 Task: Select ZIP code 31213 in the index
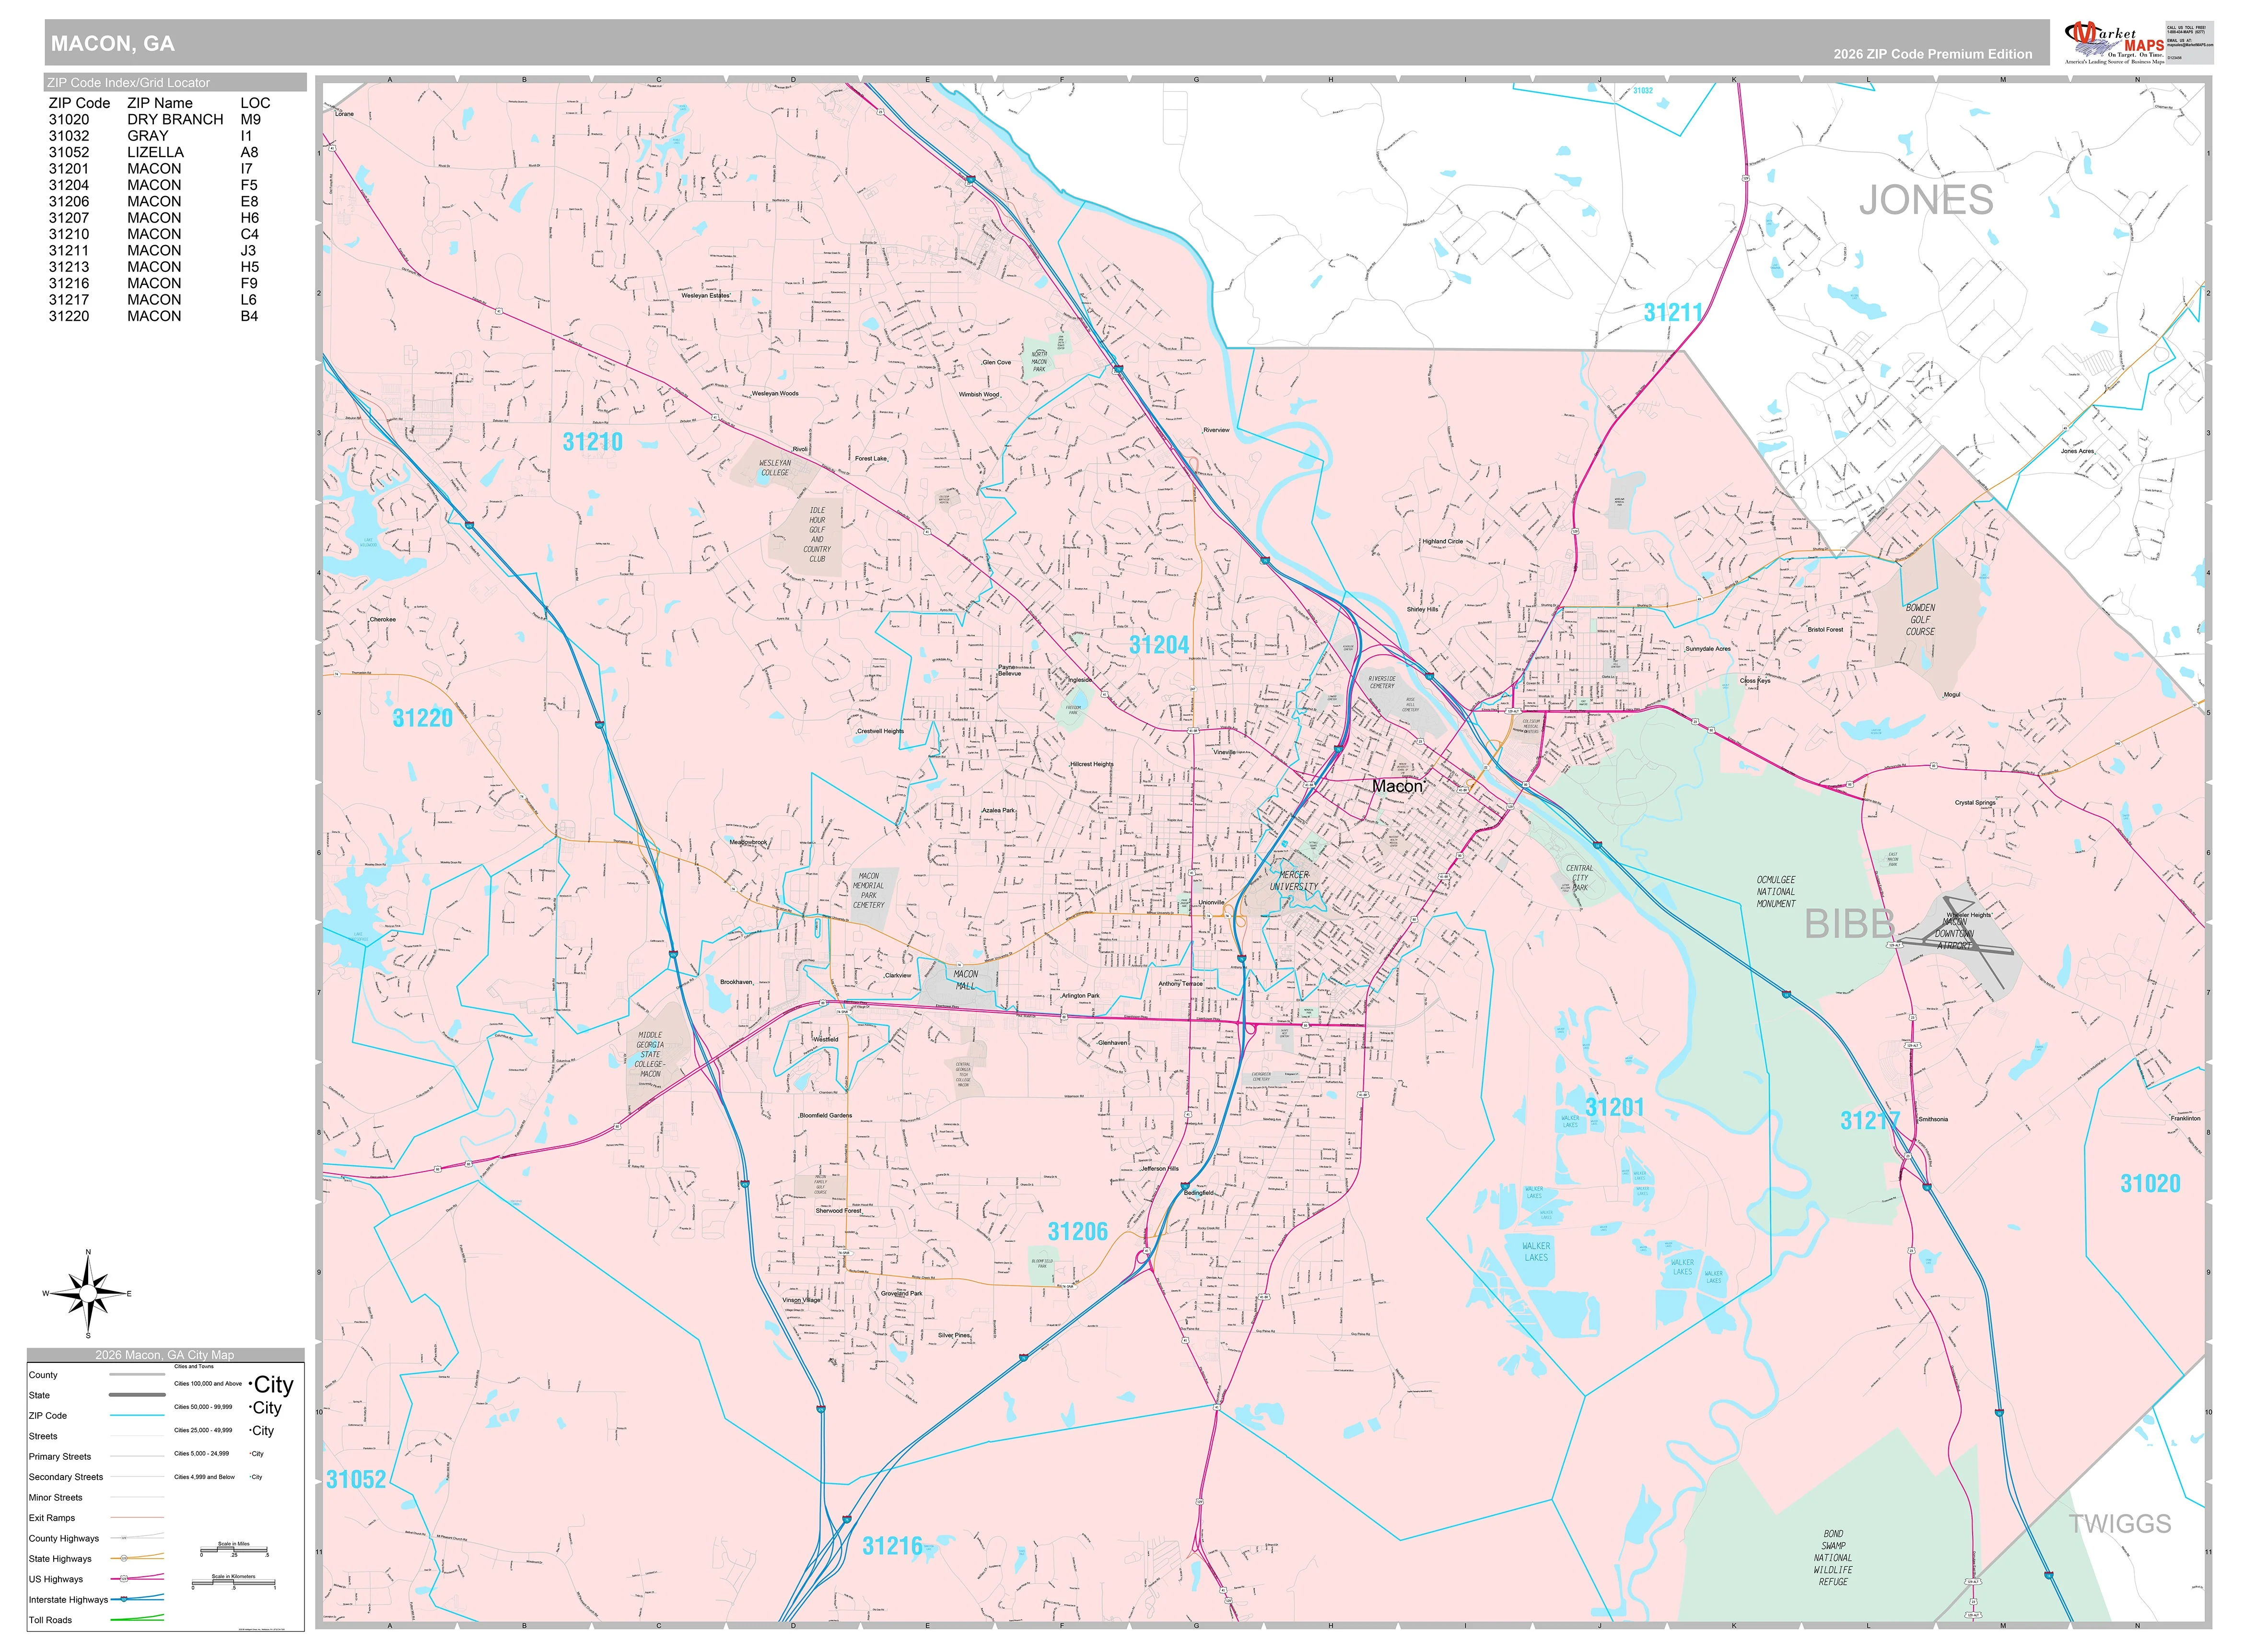69,267
